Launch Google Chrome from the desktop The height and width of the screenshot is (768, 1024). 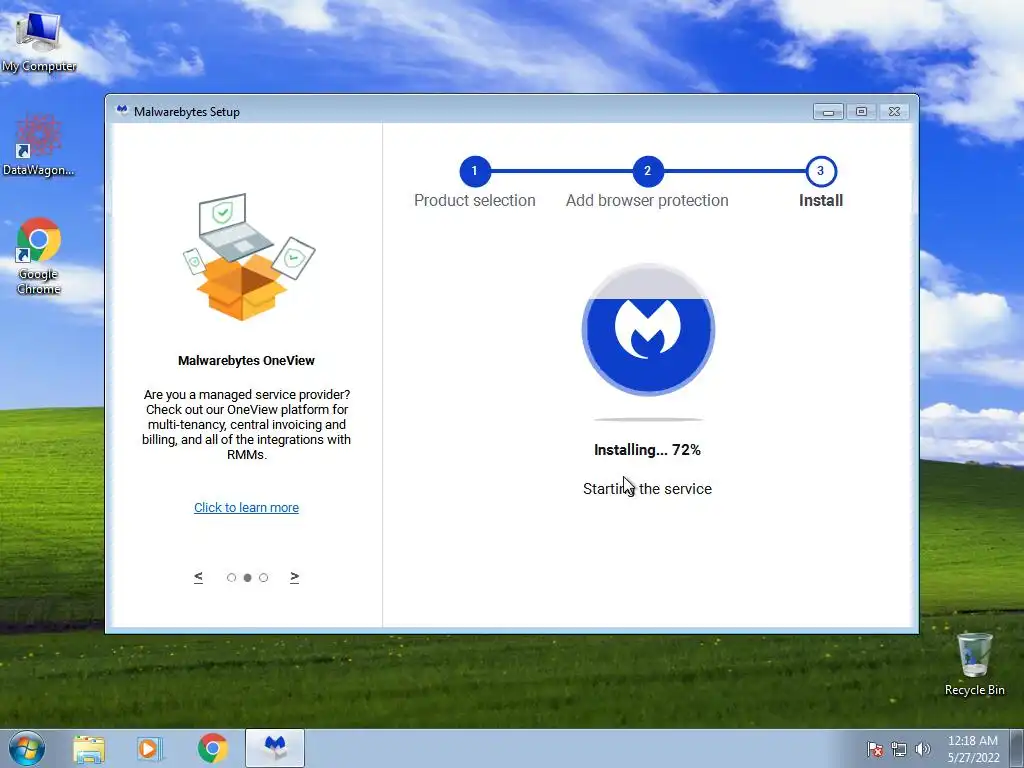(39, 255)
